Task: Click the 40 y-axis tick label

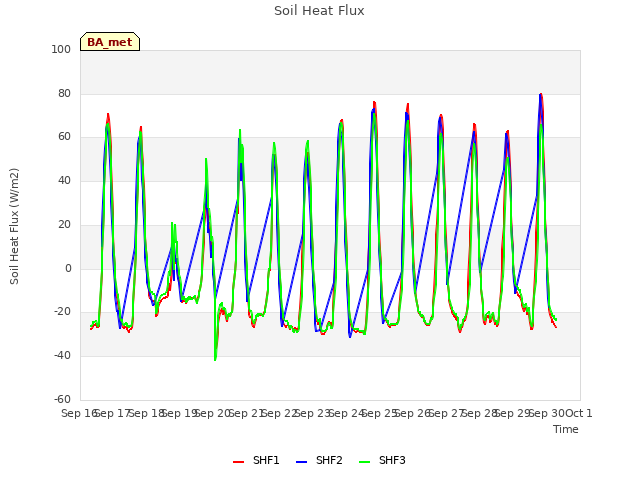Action: point(64,180)
